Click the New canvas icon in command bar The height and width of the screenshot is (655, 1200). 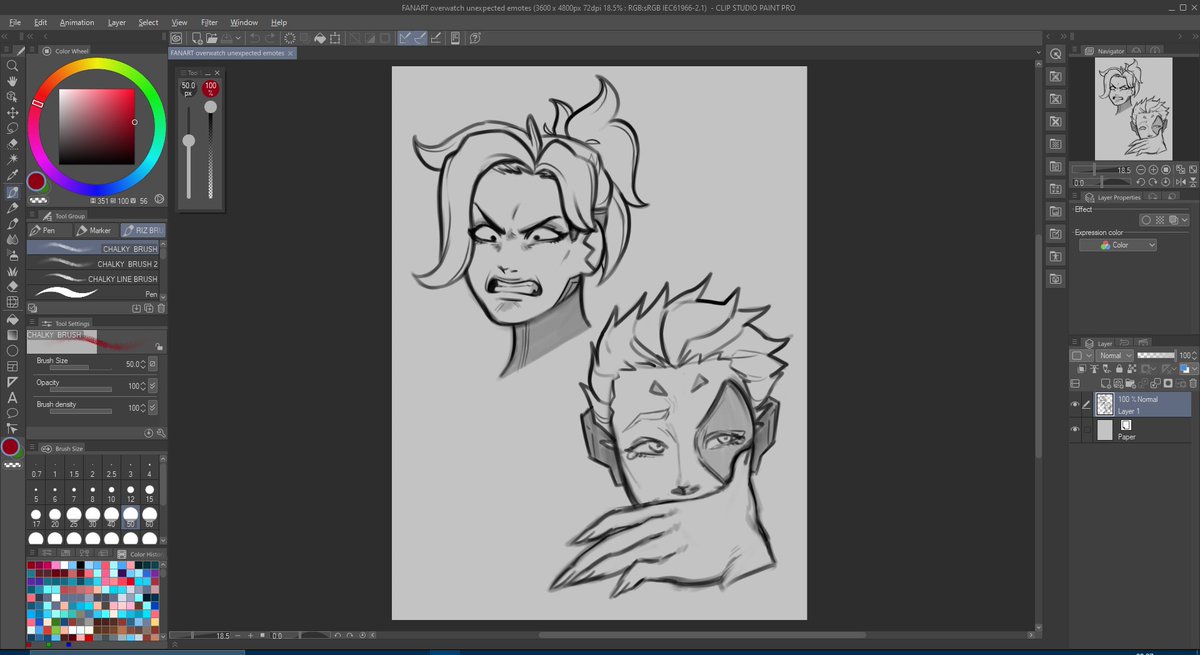coord(195,39)
